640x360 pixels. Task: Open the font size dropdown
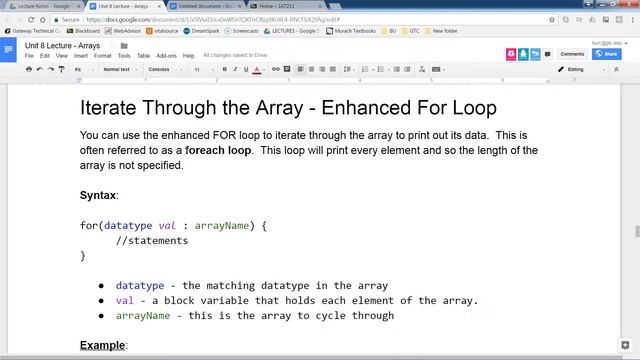coord(203,69)
